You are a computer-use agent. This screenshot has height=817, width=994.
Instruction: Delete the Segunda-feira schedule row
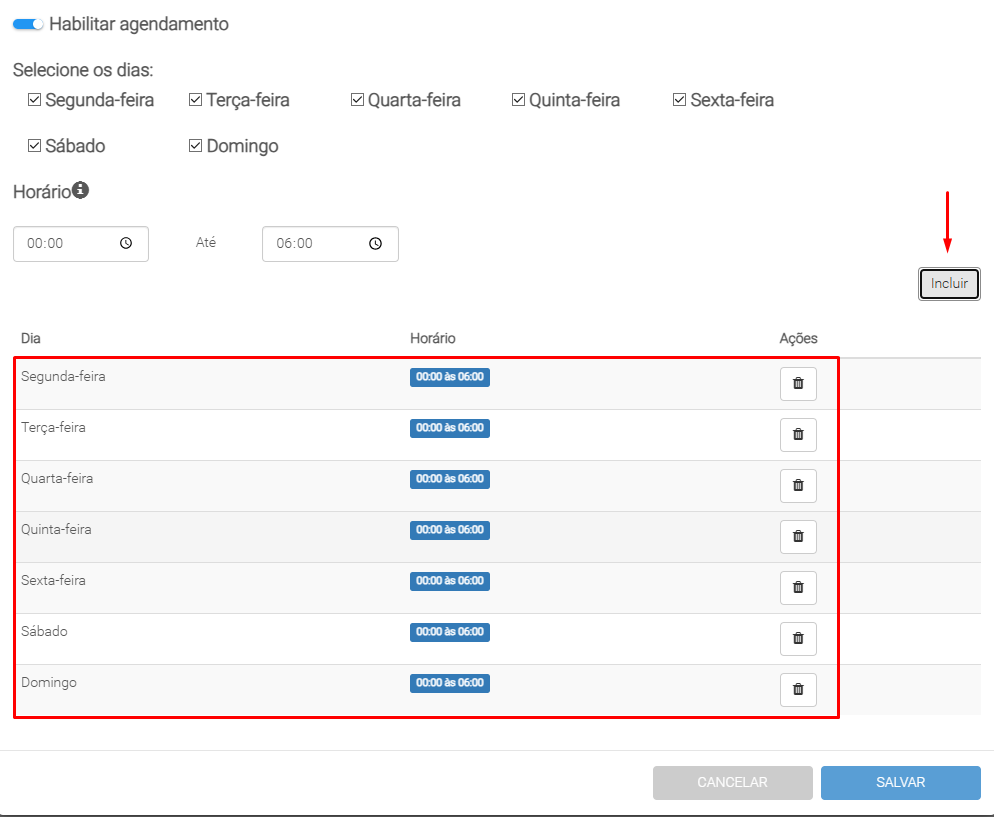[798, 384]
